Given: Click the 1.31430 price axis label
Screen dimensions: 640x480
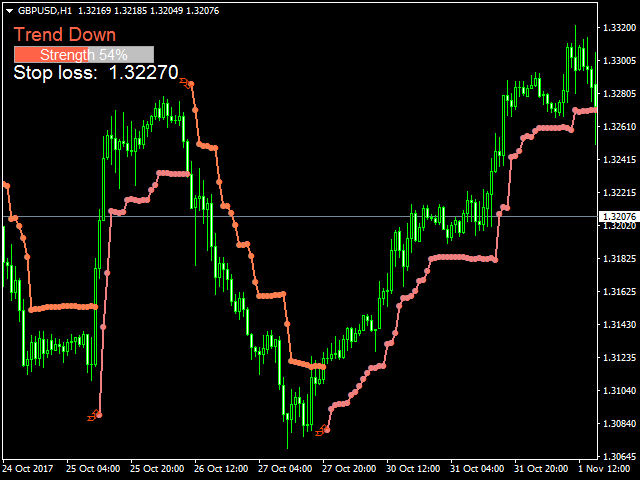Looking at the screenshot, I should (619, 324).
